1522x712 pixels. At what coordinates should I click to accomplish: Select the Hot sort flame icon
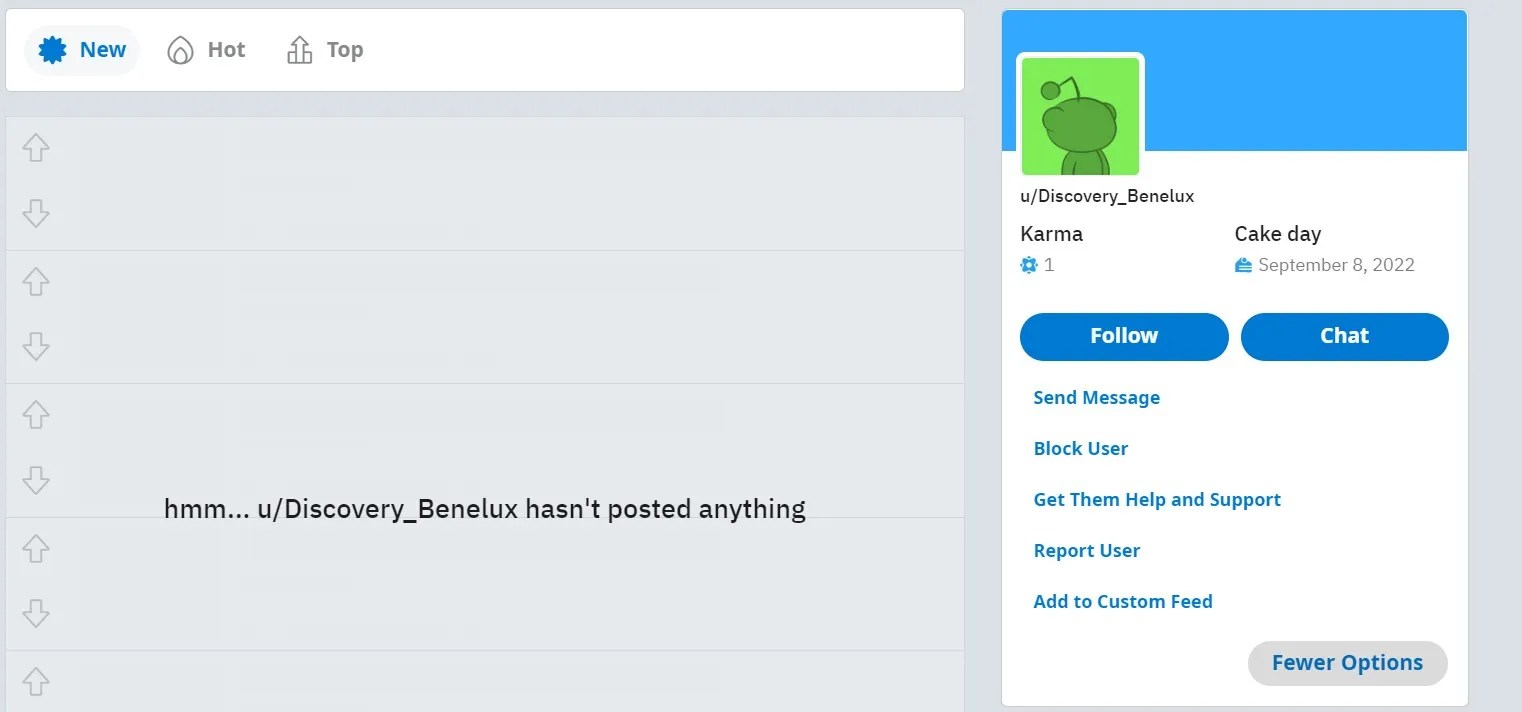tap(179, 48)
